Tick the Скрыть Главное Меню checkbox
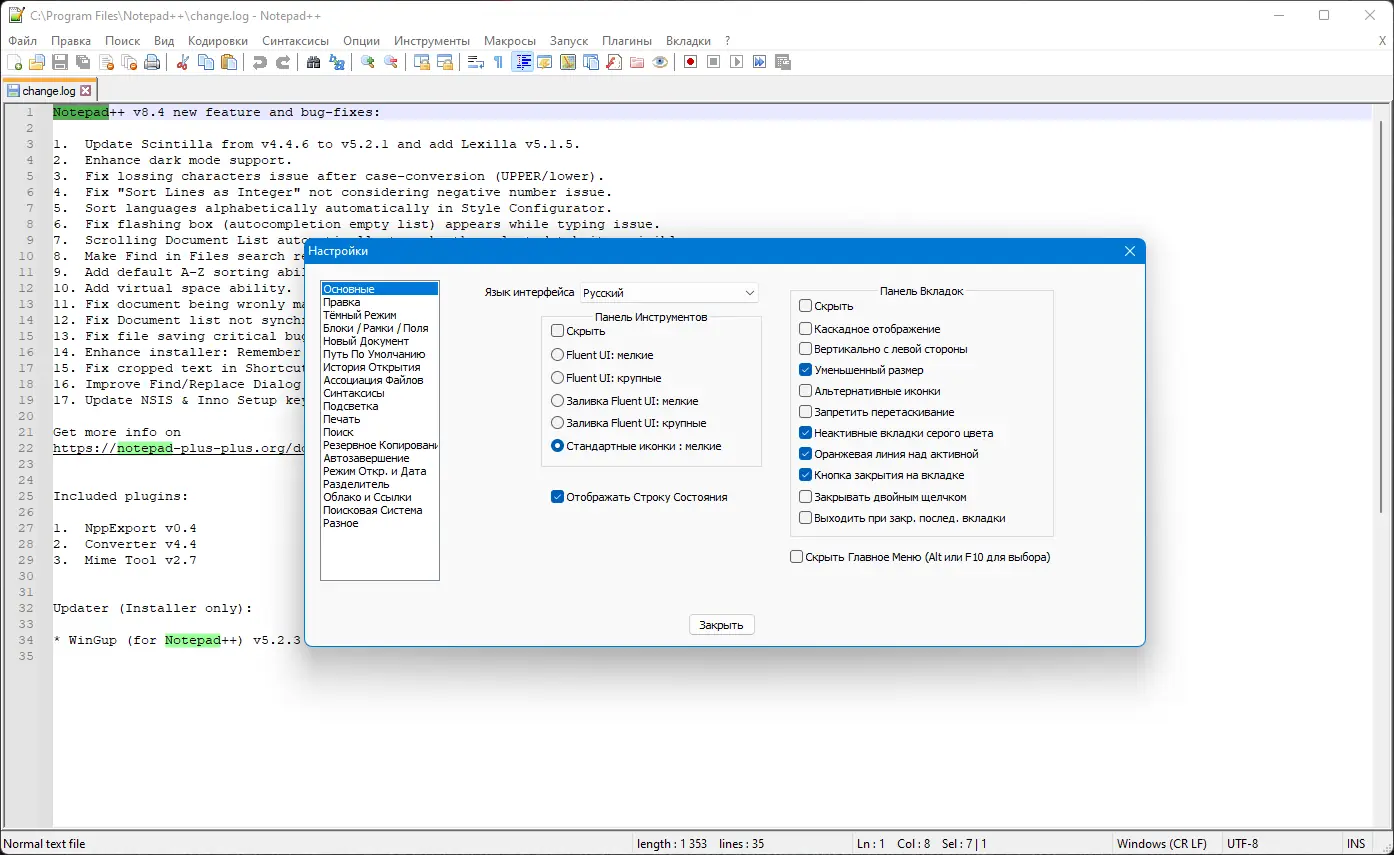The image size is (1394, 855). tap(797, 557)
